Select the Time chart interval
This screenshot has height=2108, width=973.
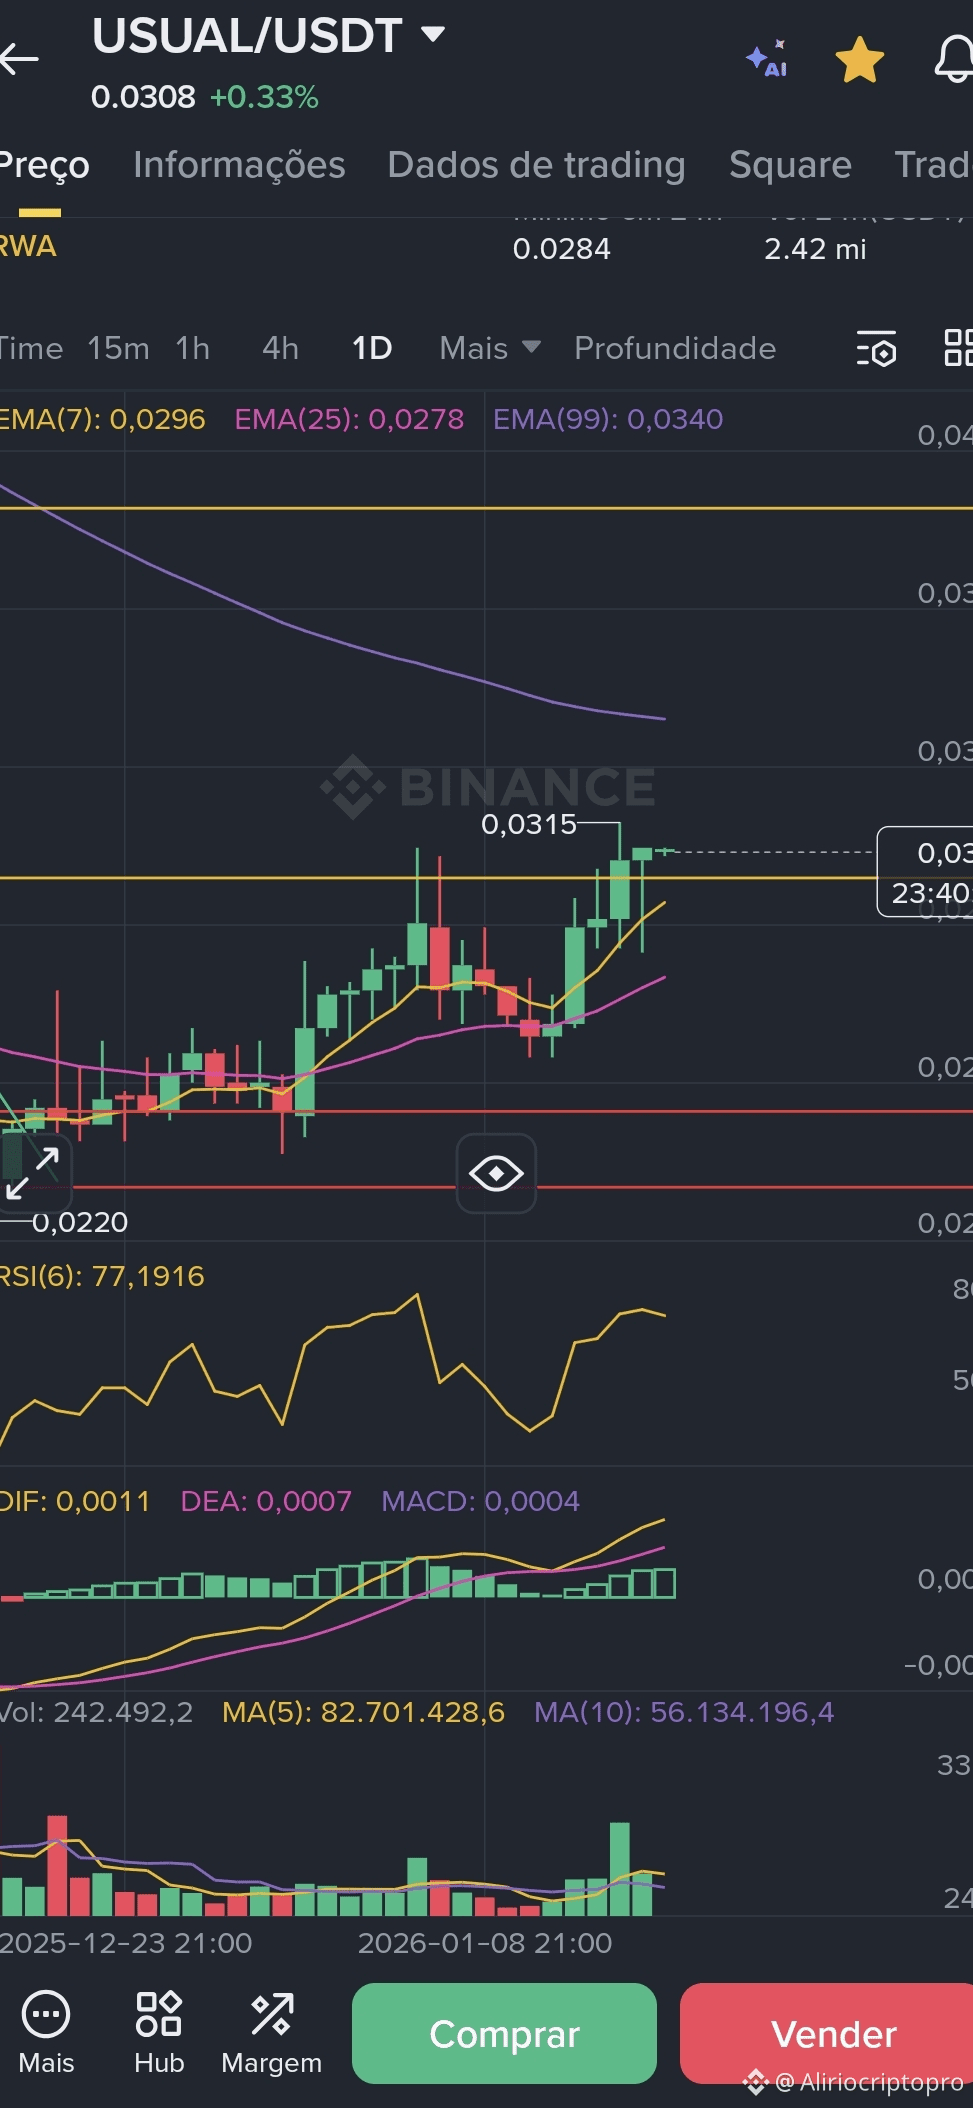pos(31,349)
